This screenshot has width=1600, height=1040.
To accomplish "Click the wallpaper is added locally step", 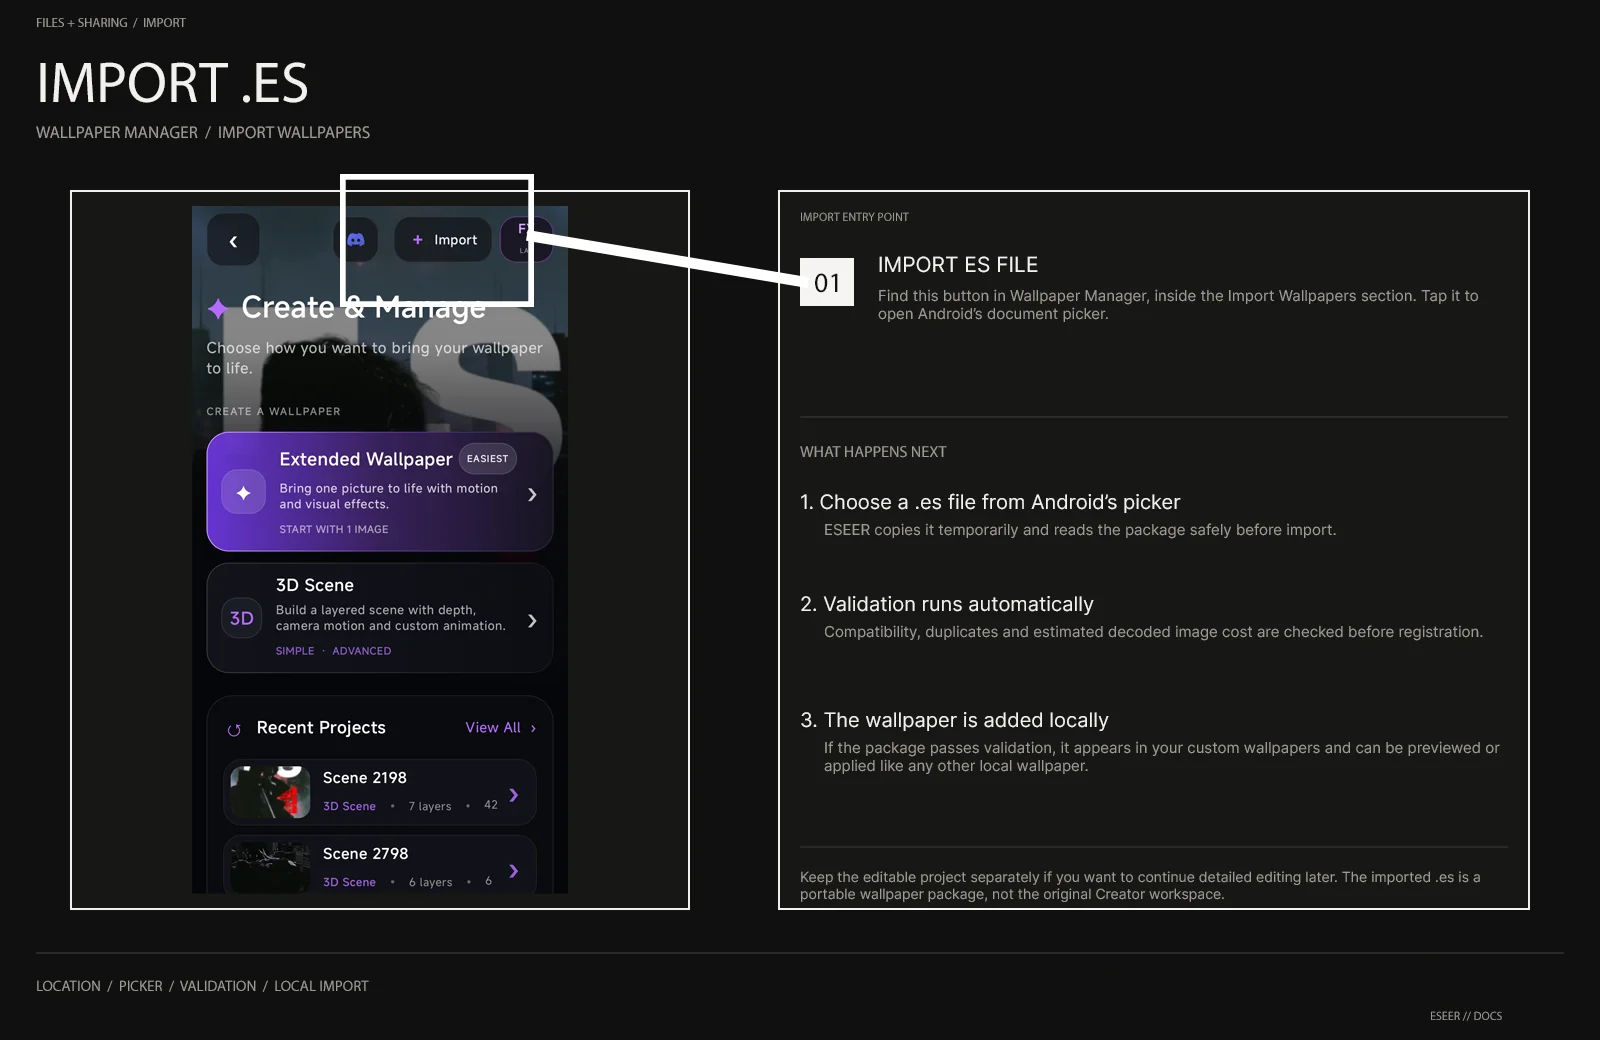I will pyautogui.click(x=954, y=720).
